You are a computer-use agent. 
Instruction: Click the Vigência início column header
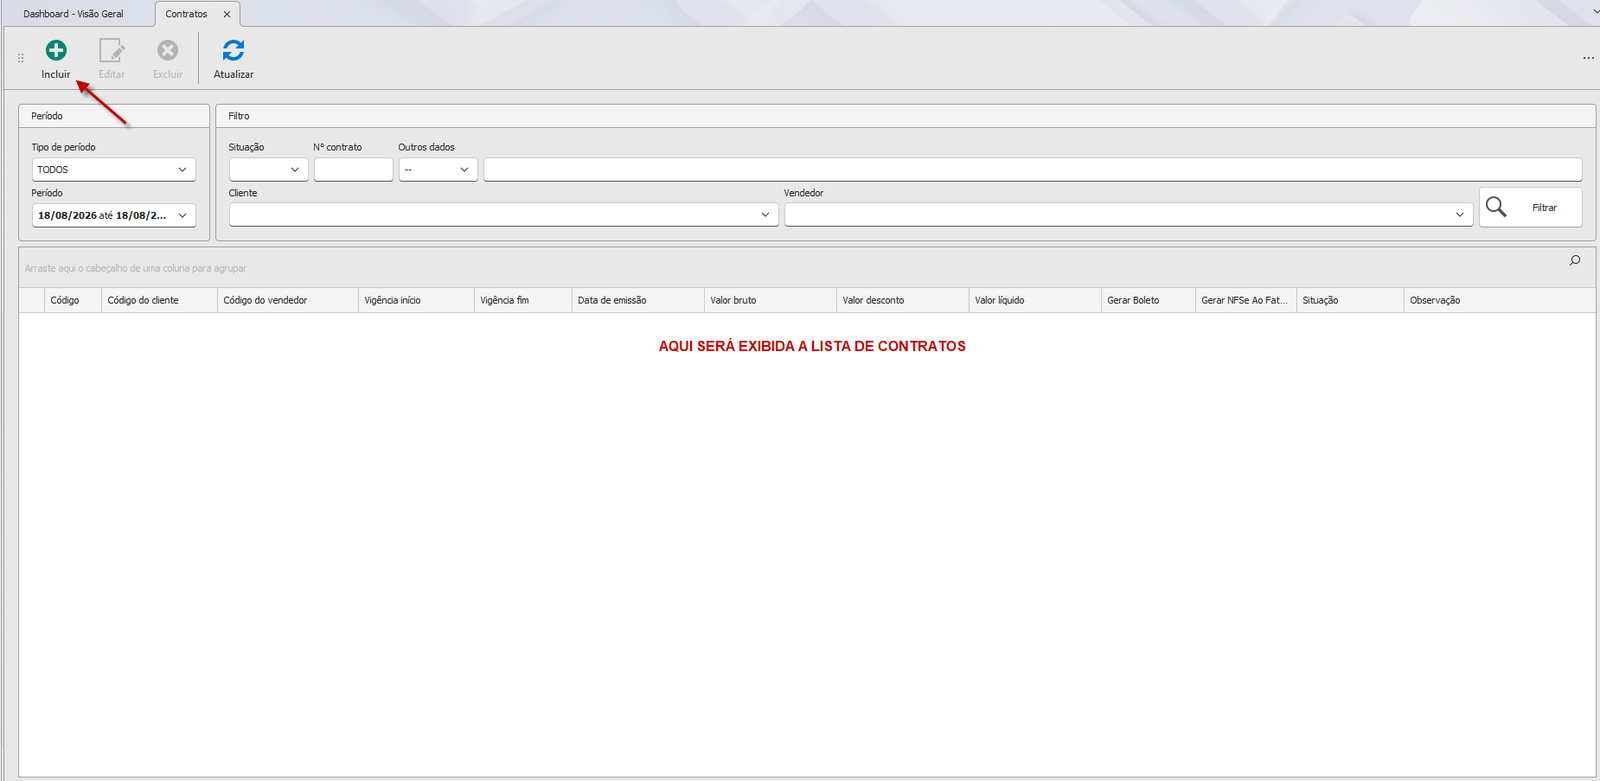tap(416, 300)
